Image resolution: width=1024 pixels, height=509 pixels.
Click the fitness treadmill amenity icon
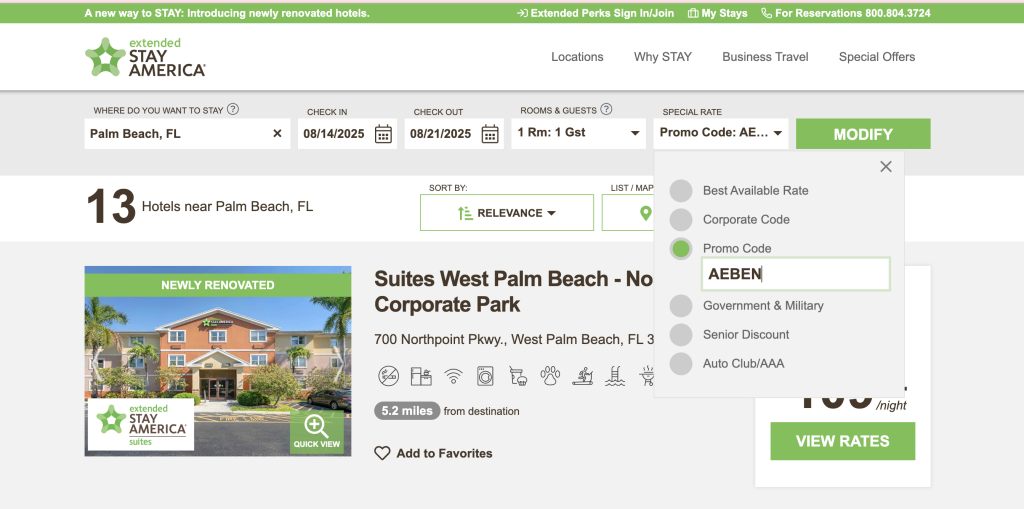583,376
